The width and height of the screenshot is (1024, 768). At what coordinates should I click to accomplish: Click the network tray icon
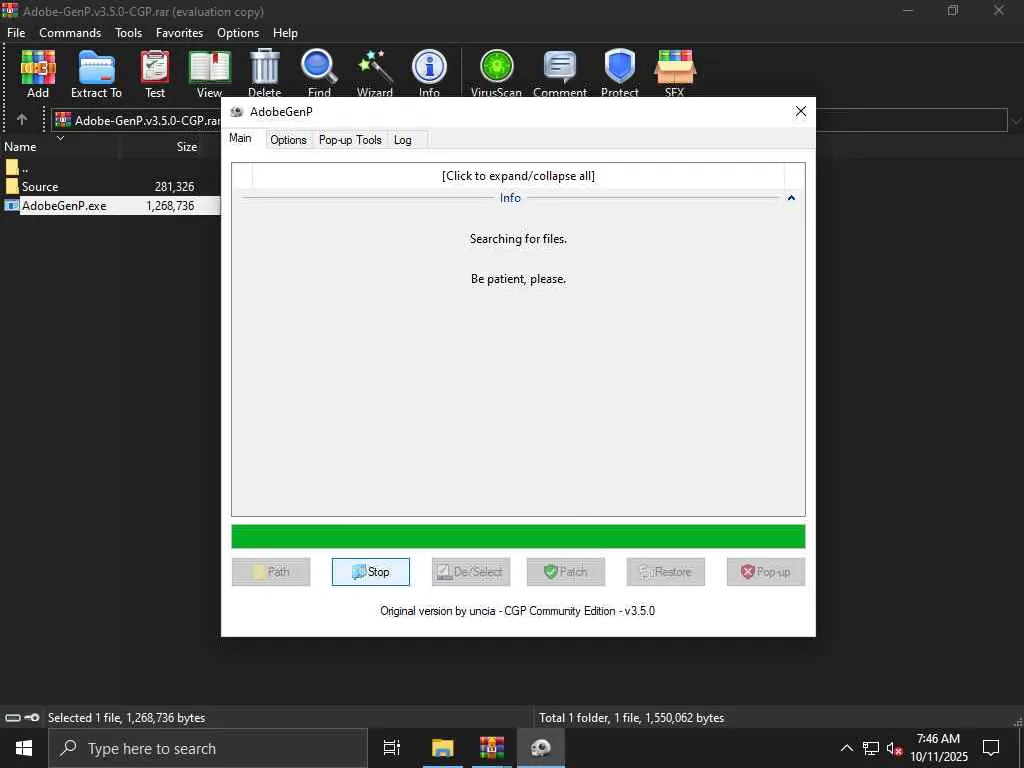(x=871, y=748)
